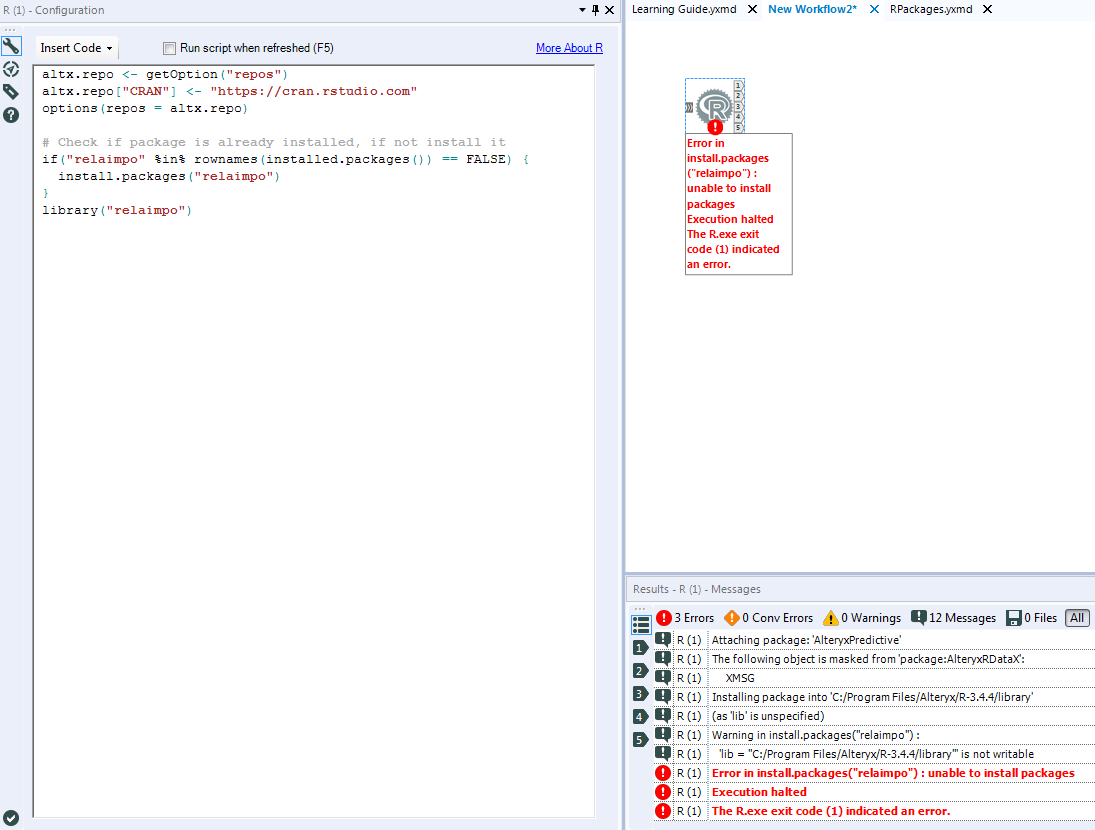Click the Help question mark icon
This screenshot has width=1095, height=830.
coord(12,115)
